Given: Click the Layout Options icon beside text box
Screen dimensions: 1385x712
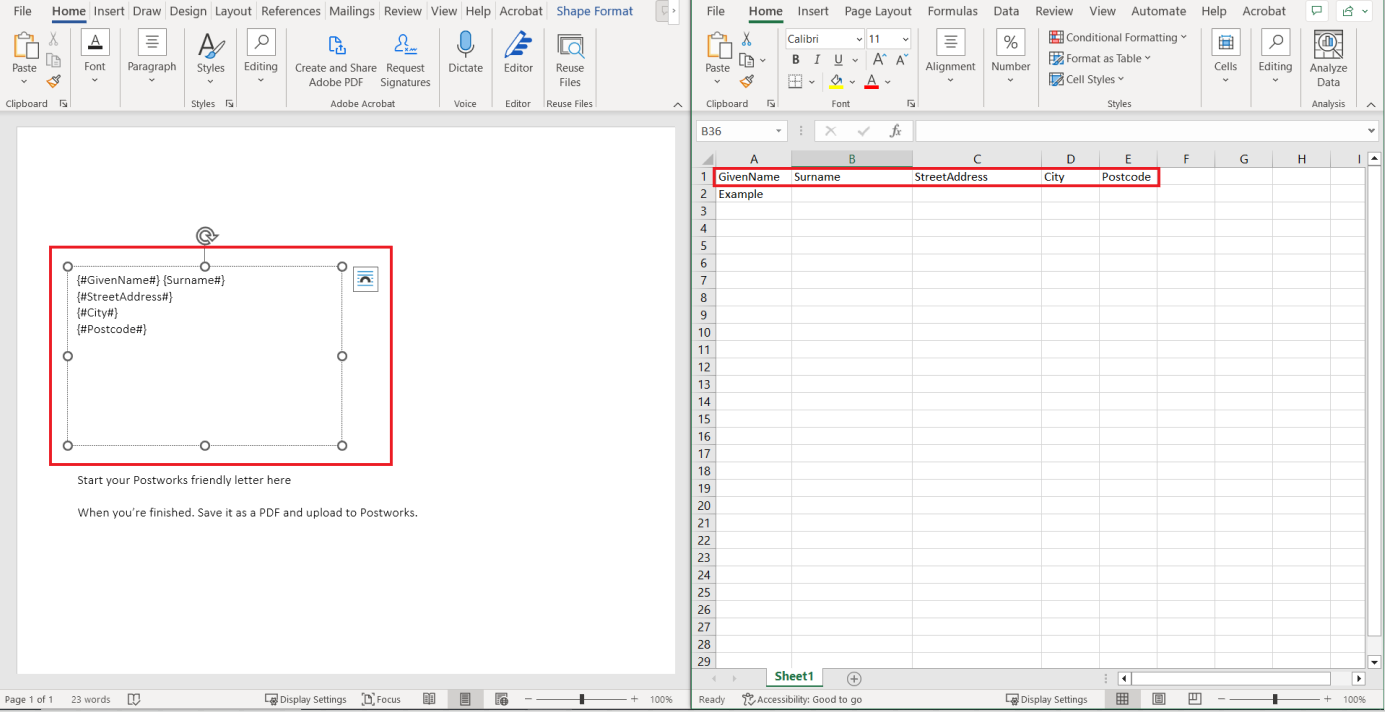Looking at the screenshot, I should coord(366,280).
